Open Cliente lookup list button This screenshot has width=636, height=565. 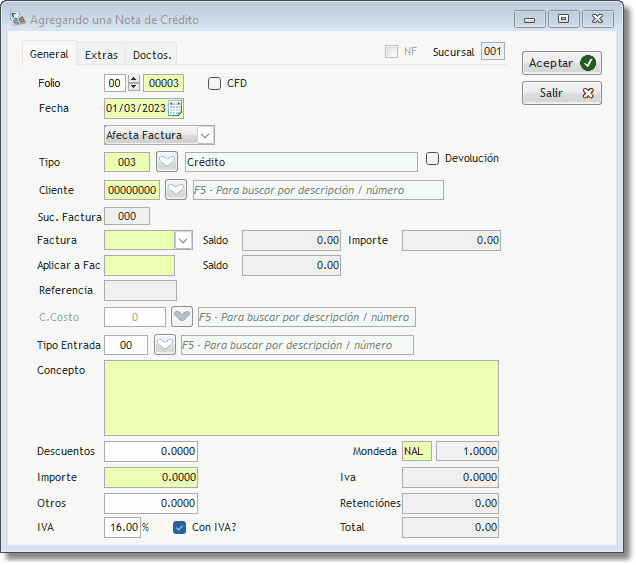[x=176, y=190]
